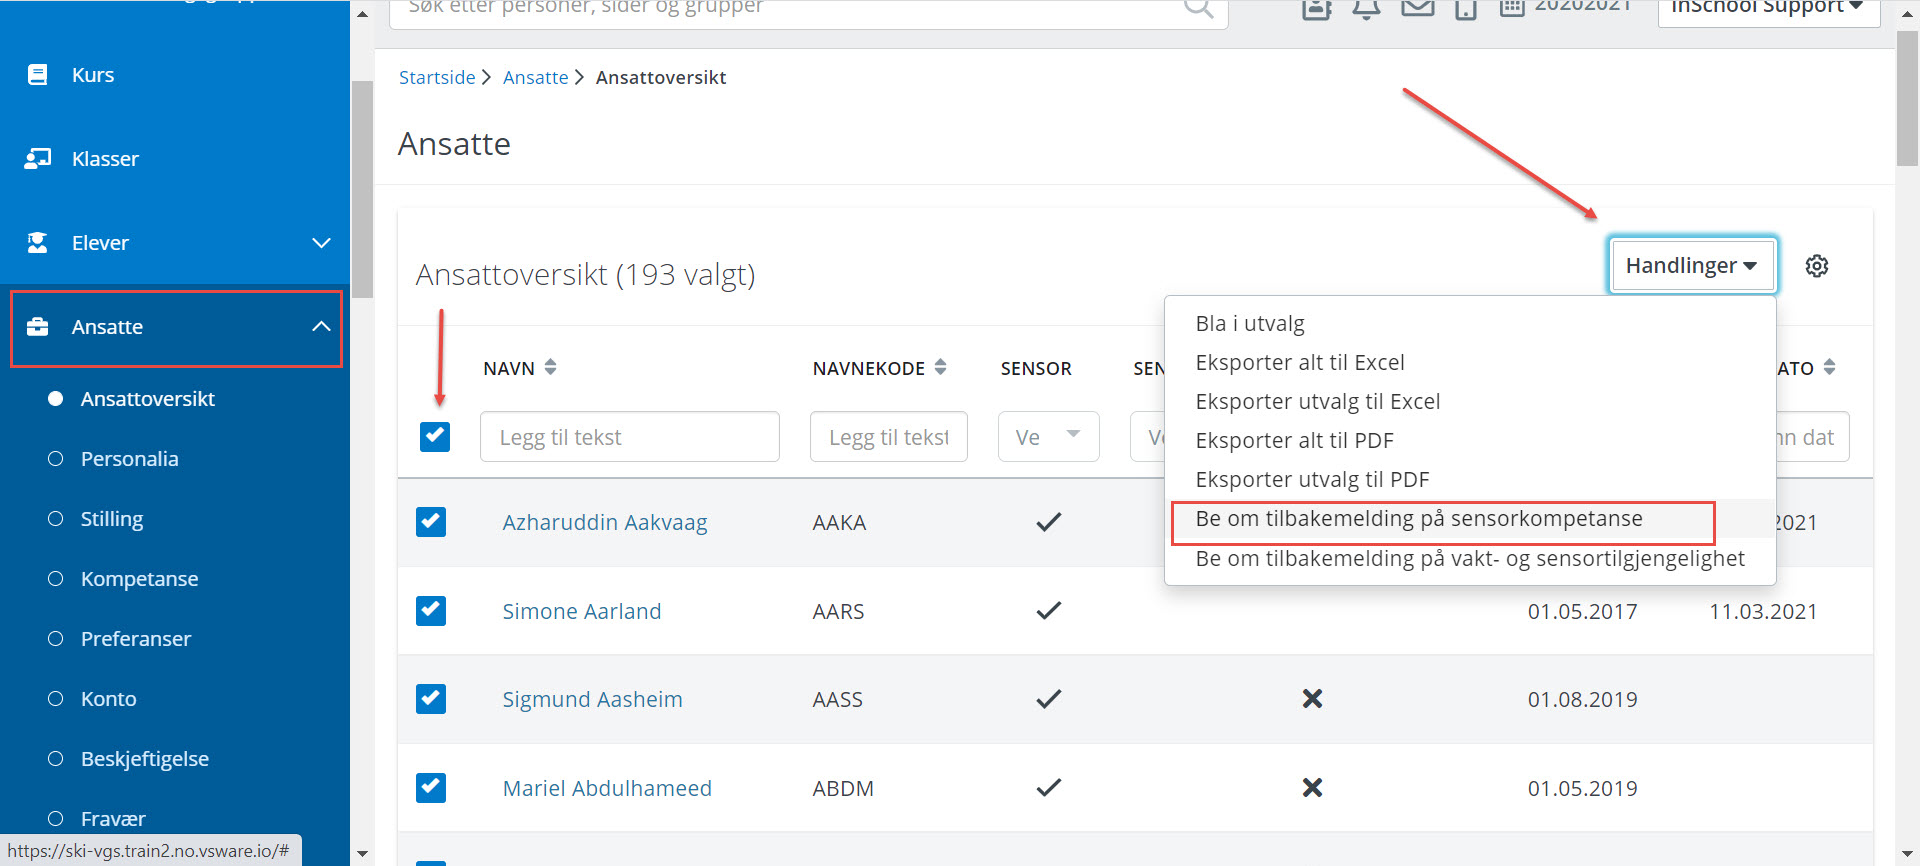Click the magnifier icon in search bar
This screenshot has width=1920, height=866.
pyautogui.click(x=1198, y=8)
